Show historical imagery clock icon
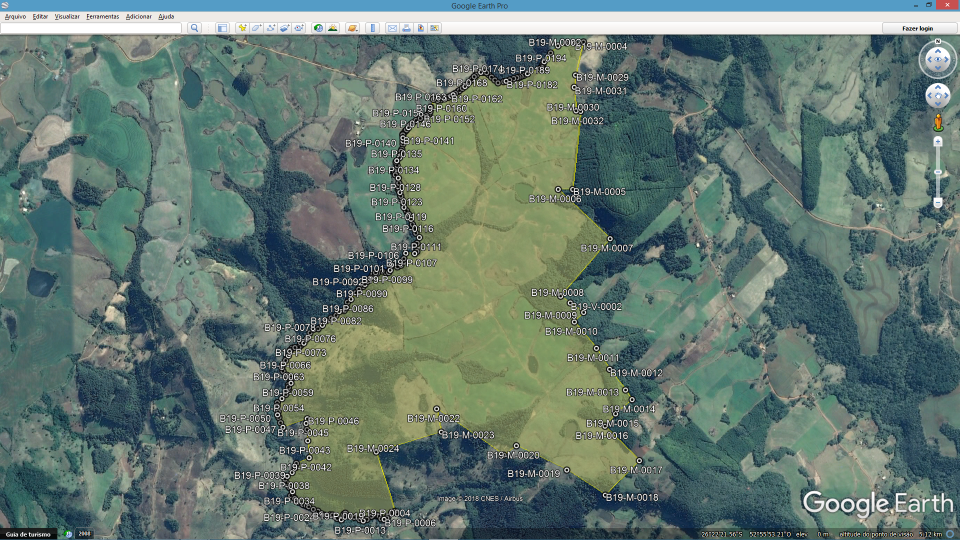The width and height of the screenshot is (960, 540). point(318,28)
